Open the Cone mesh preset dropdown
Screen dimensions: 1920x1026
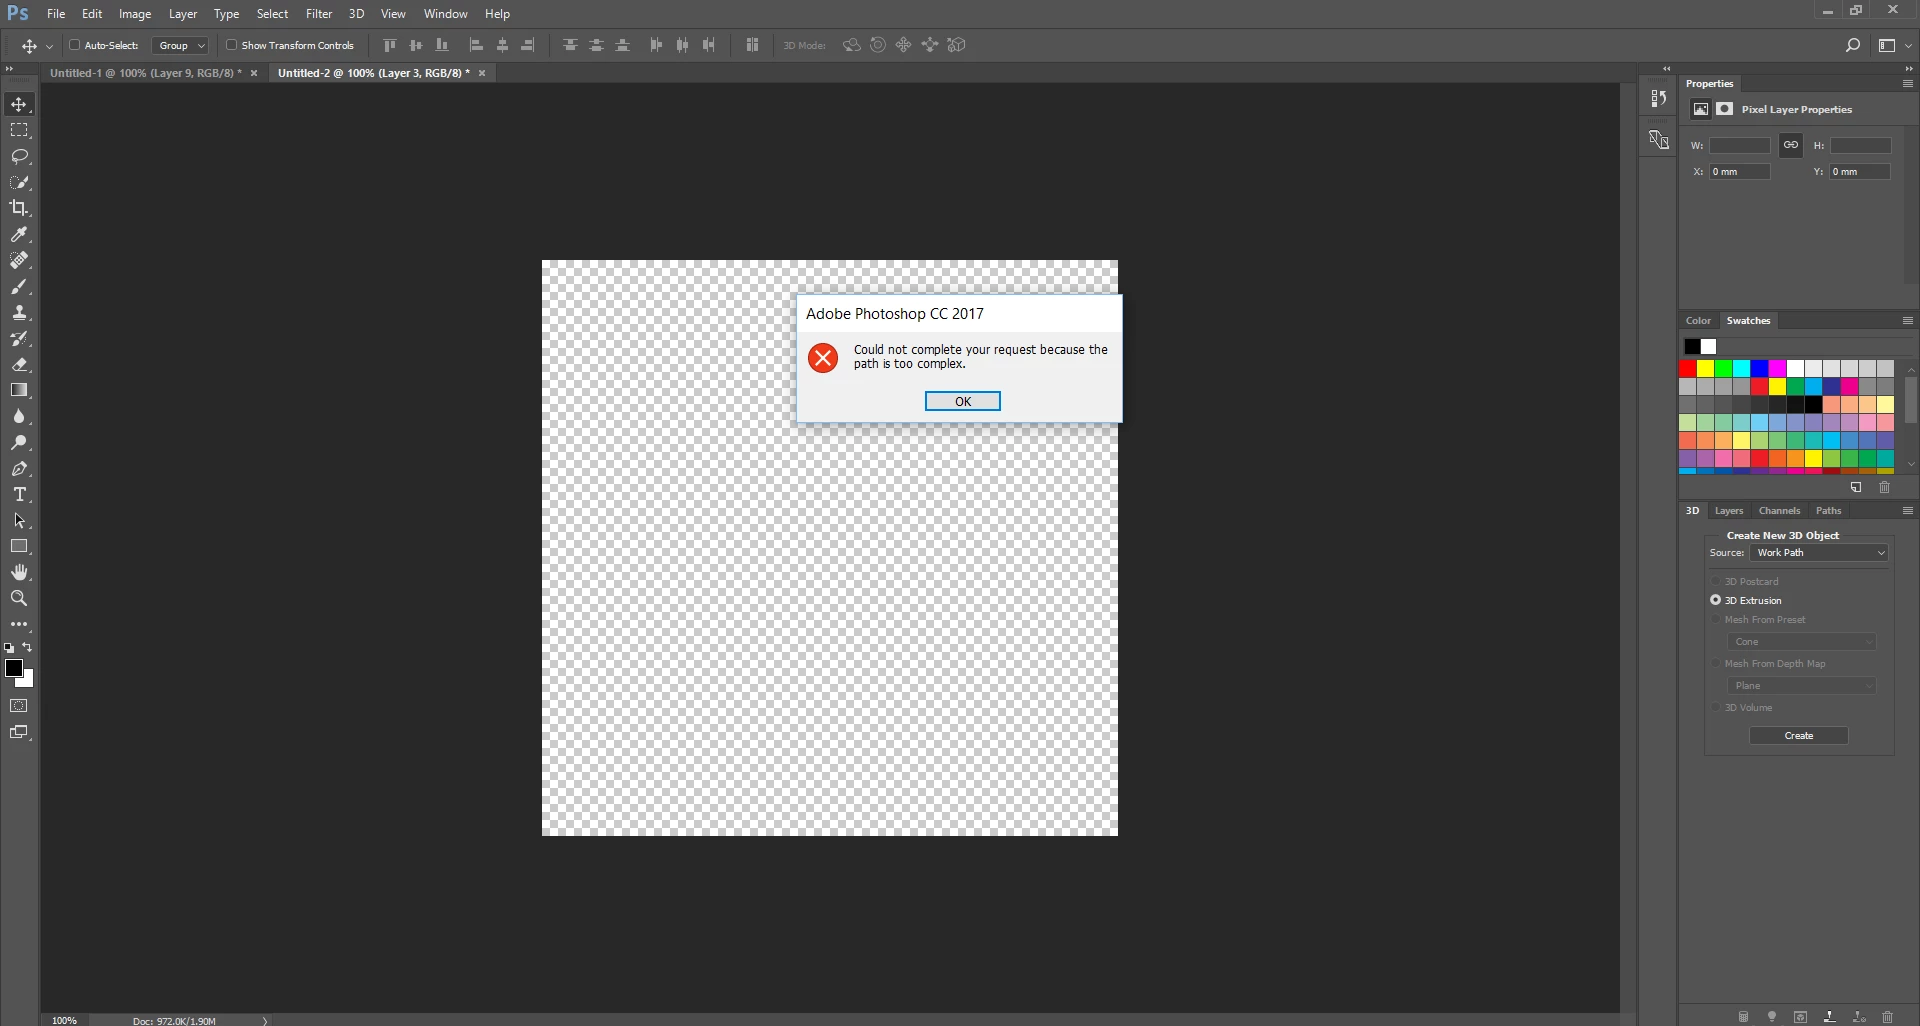[x=1802, y=641]
